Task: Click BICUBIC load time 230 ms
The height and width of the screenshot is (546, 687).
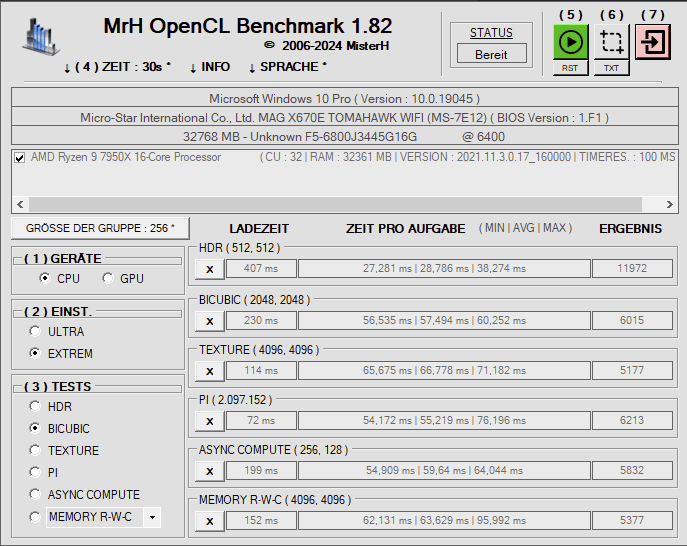Action: [x=261, y=320]
